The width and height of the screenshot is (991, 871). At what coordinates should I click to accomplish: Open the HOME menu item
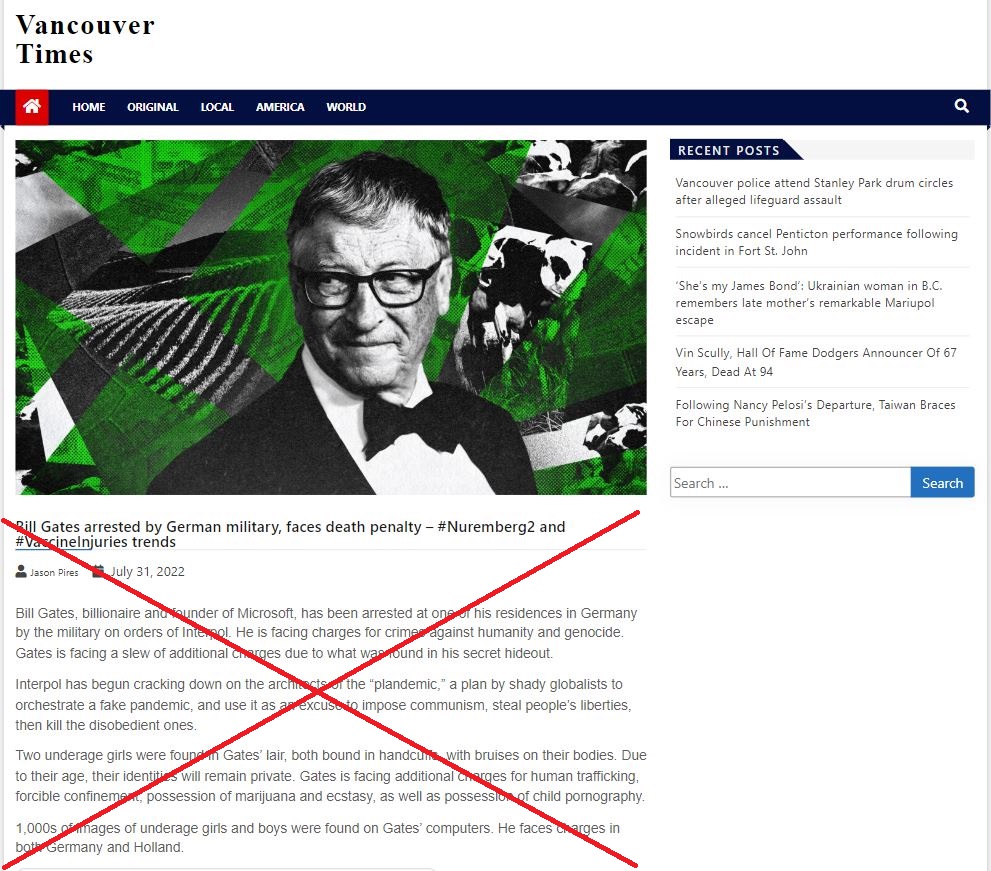[x=88, y=107]
